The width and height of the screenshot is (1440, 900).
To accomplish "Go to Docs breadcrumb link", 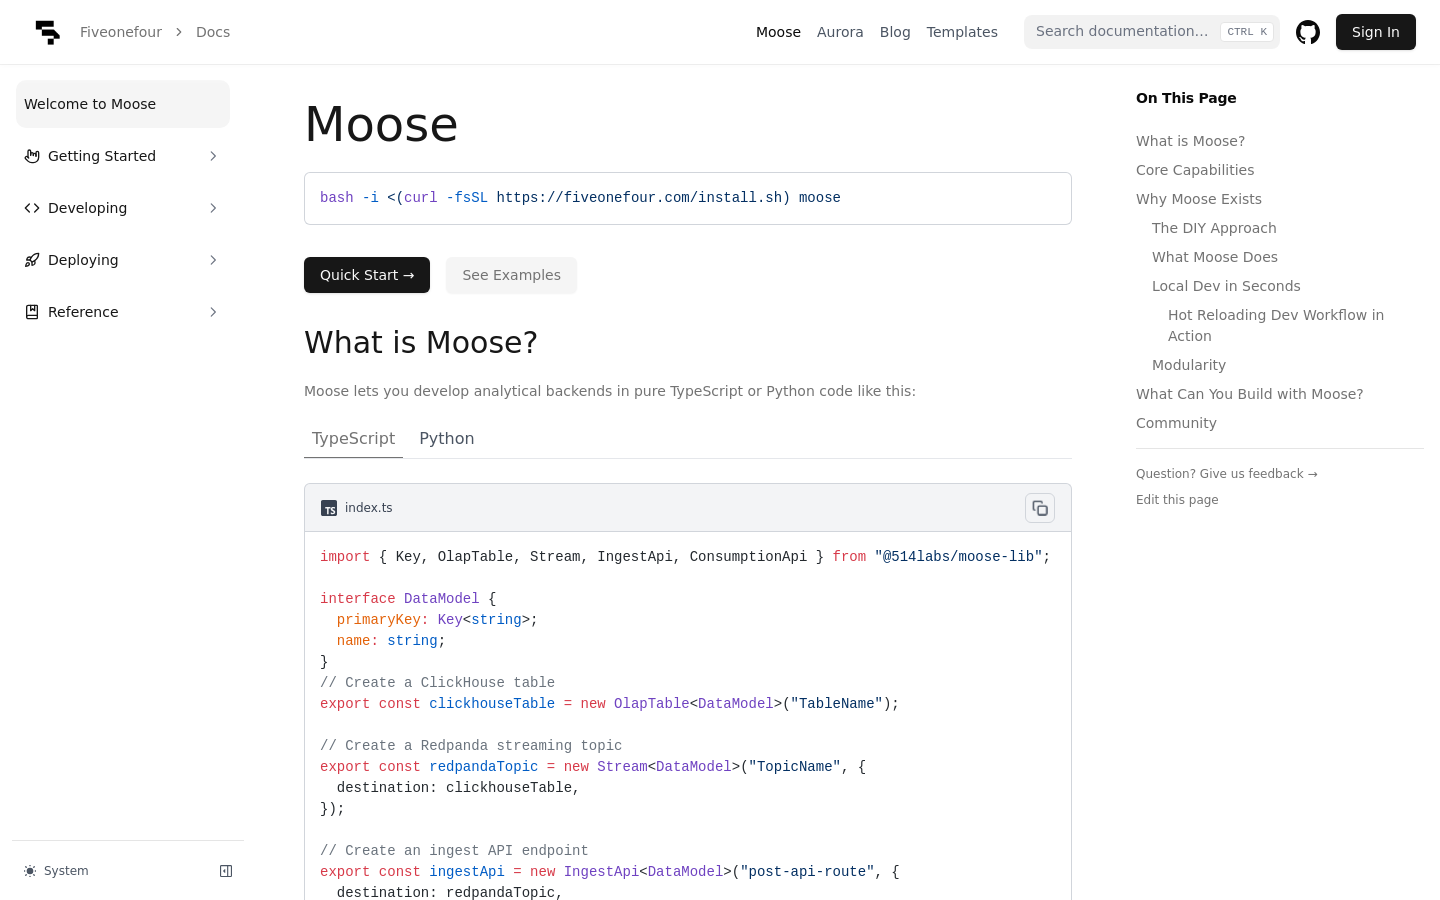I will (x=213, y=32).
